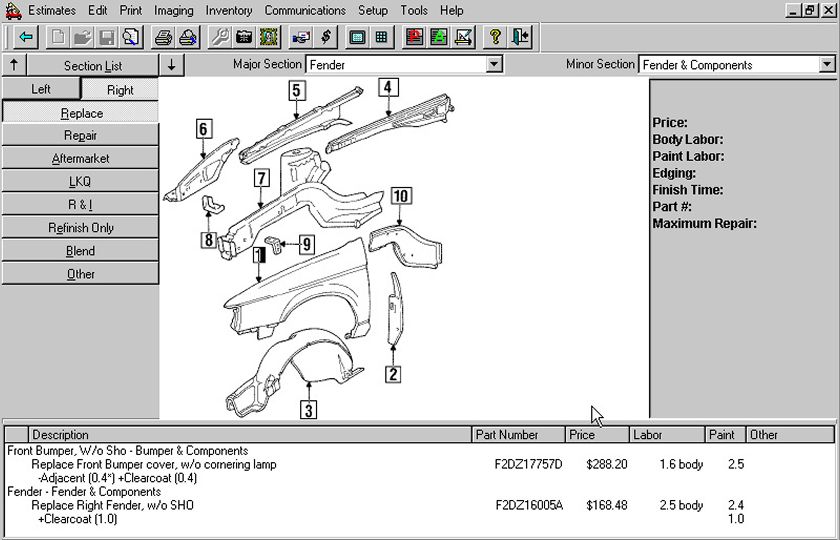Click the pencil sketch drawing icon
Viewport: 840px width, 540px height.
[x=463, y=37]
